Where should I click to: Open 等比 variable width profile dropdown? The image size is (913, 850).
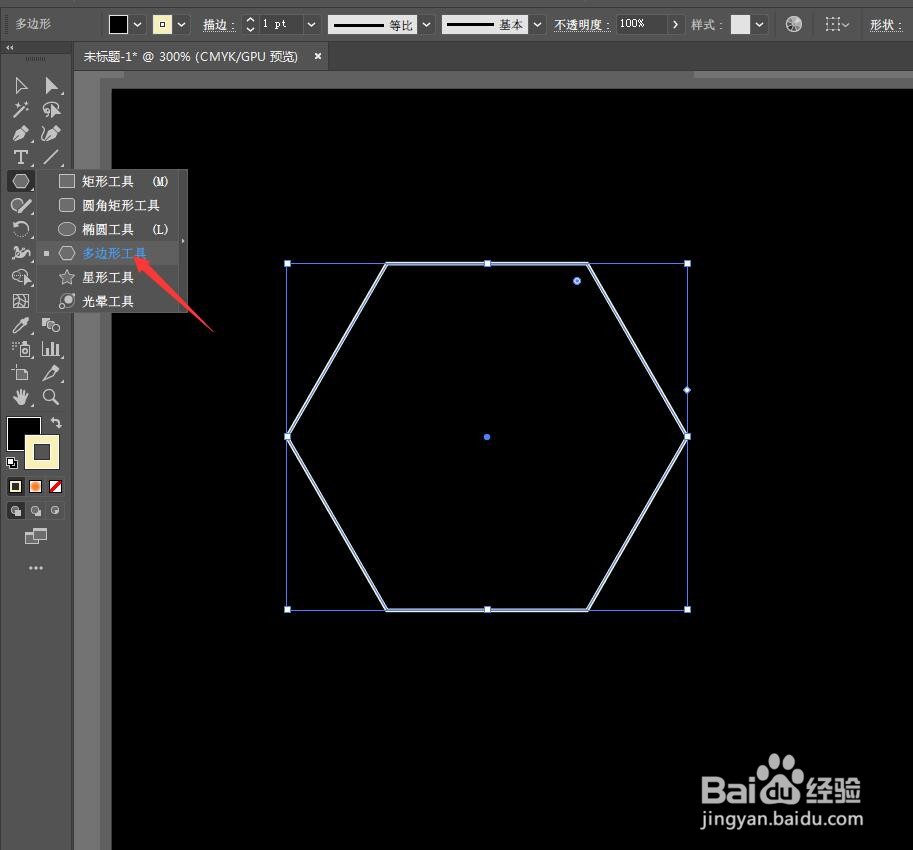pyautogui.click(x=427, y=24)
